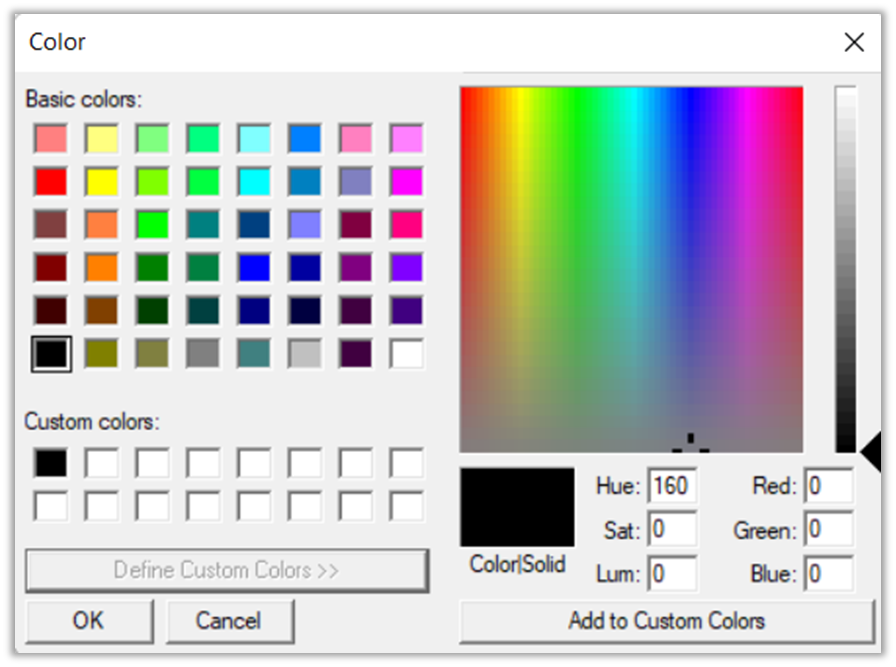
Task: Select the white swatch in Basic colors
Action: [406, 353]
